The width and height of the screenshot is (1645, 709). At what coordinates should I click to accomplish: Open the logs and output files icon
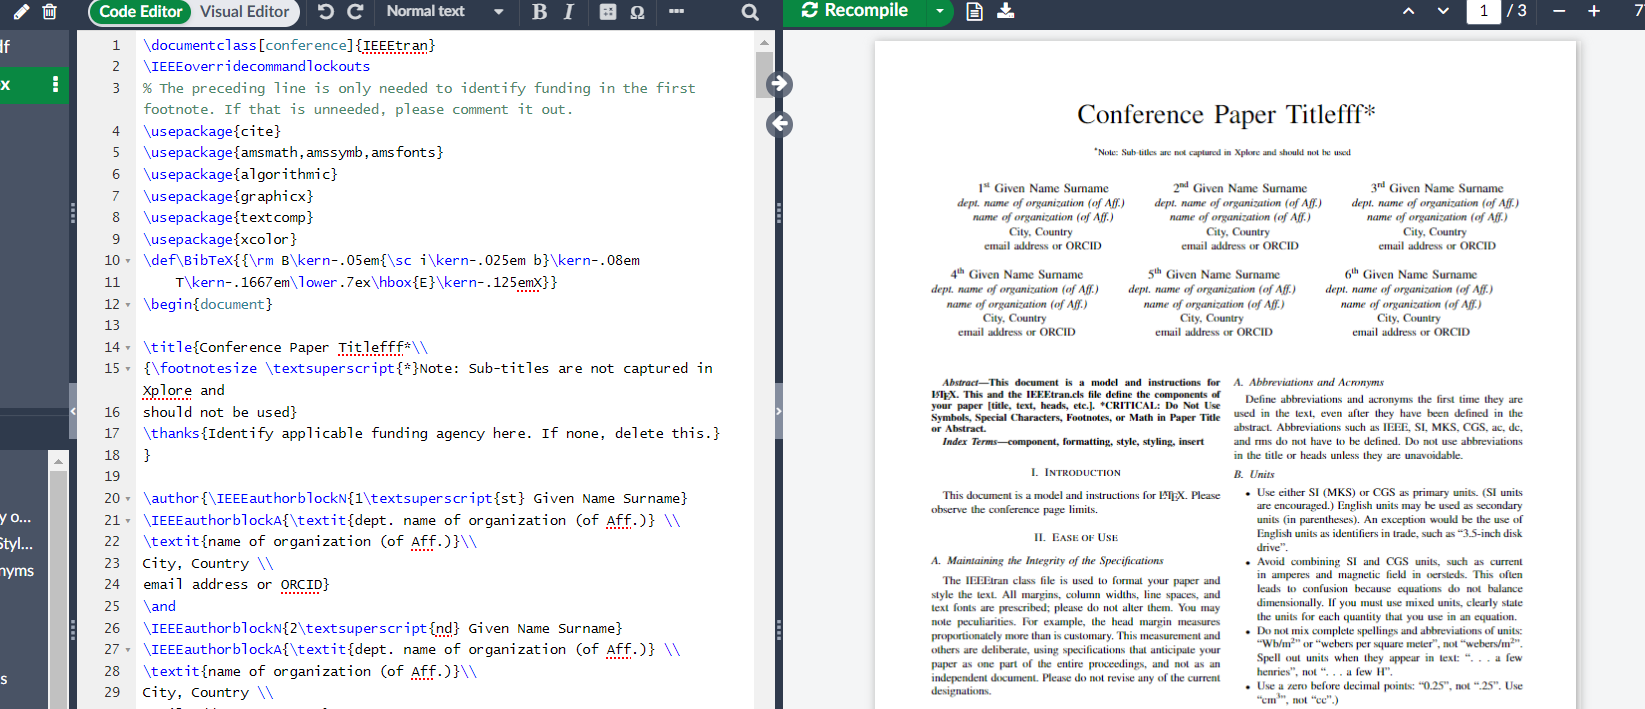(x=975, y=11)
